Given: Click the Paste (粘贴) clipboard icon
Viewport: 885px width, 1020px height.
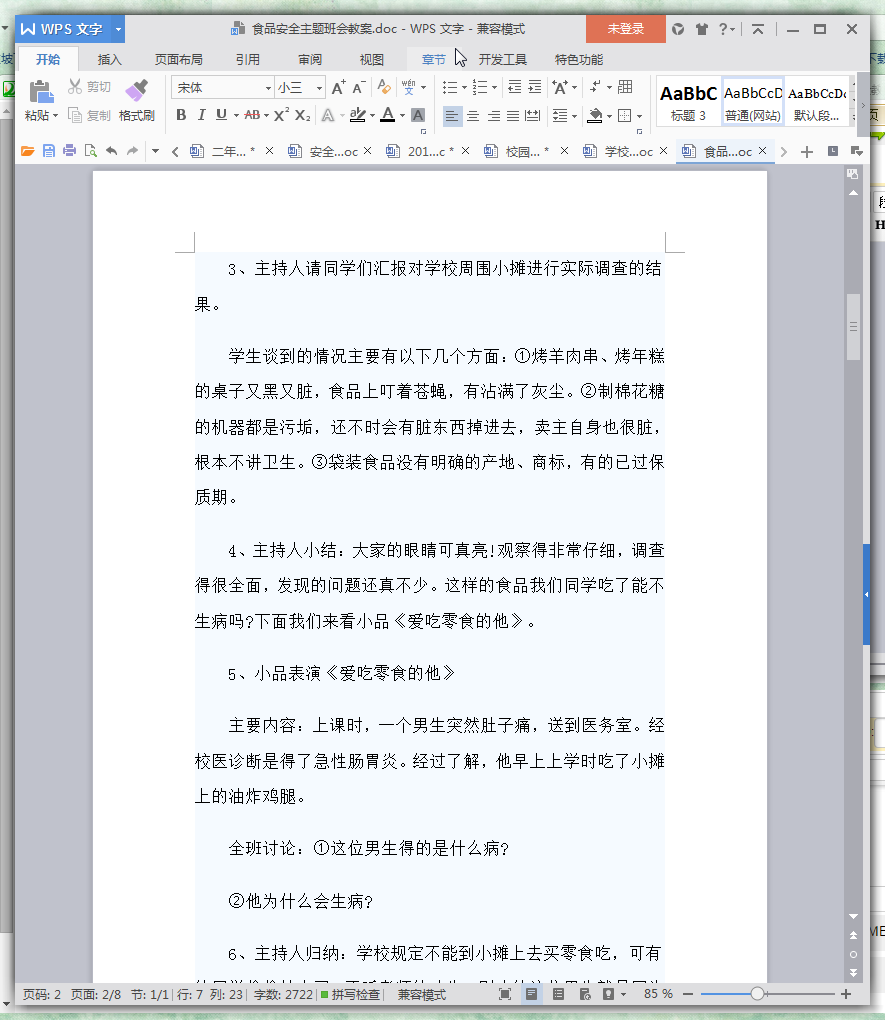Looking at the screenshot, I should [41, 93].
